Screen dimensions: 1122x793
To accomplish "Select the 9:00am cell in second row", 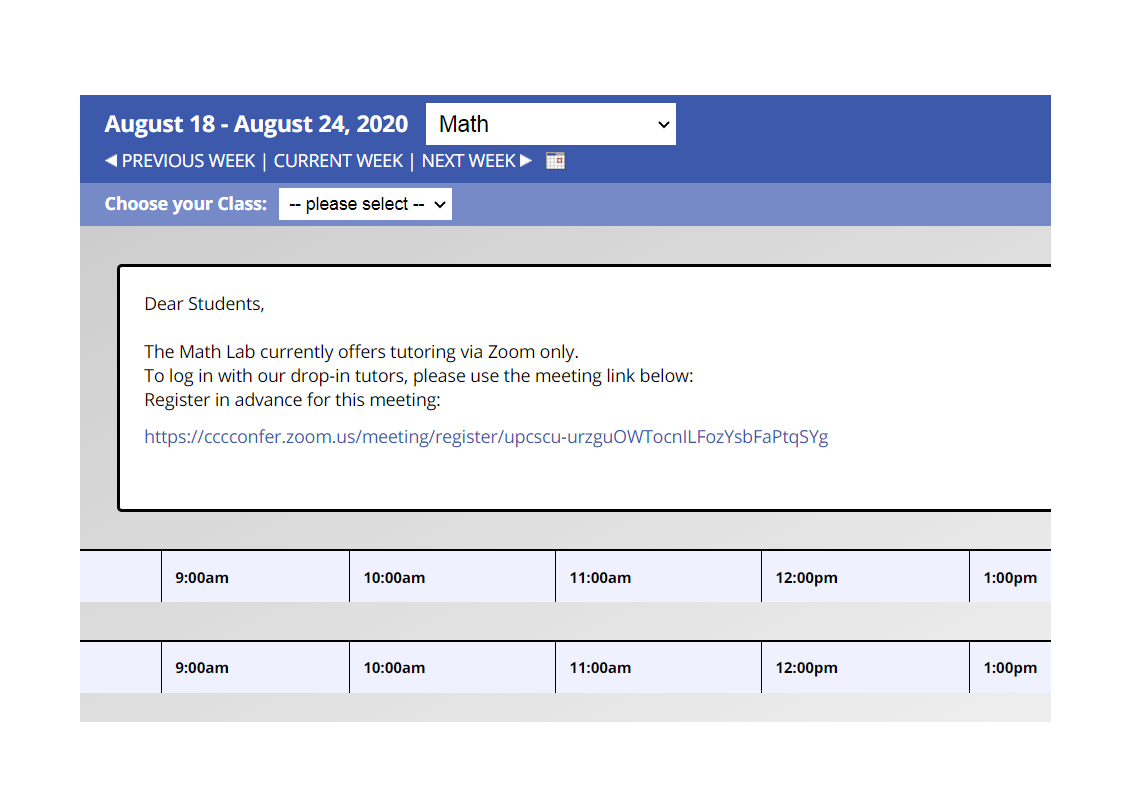I will (255, 667).
